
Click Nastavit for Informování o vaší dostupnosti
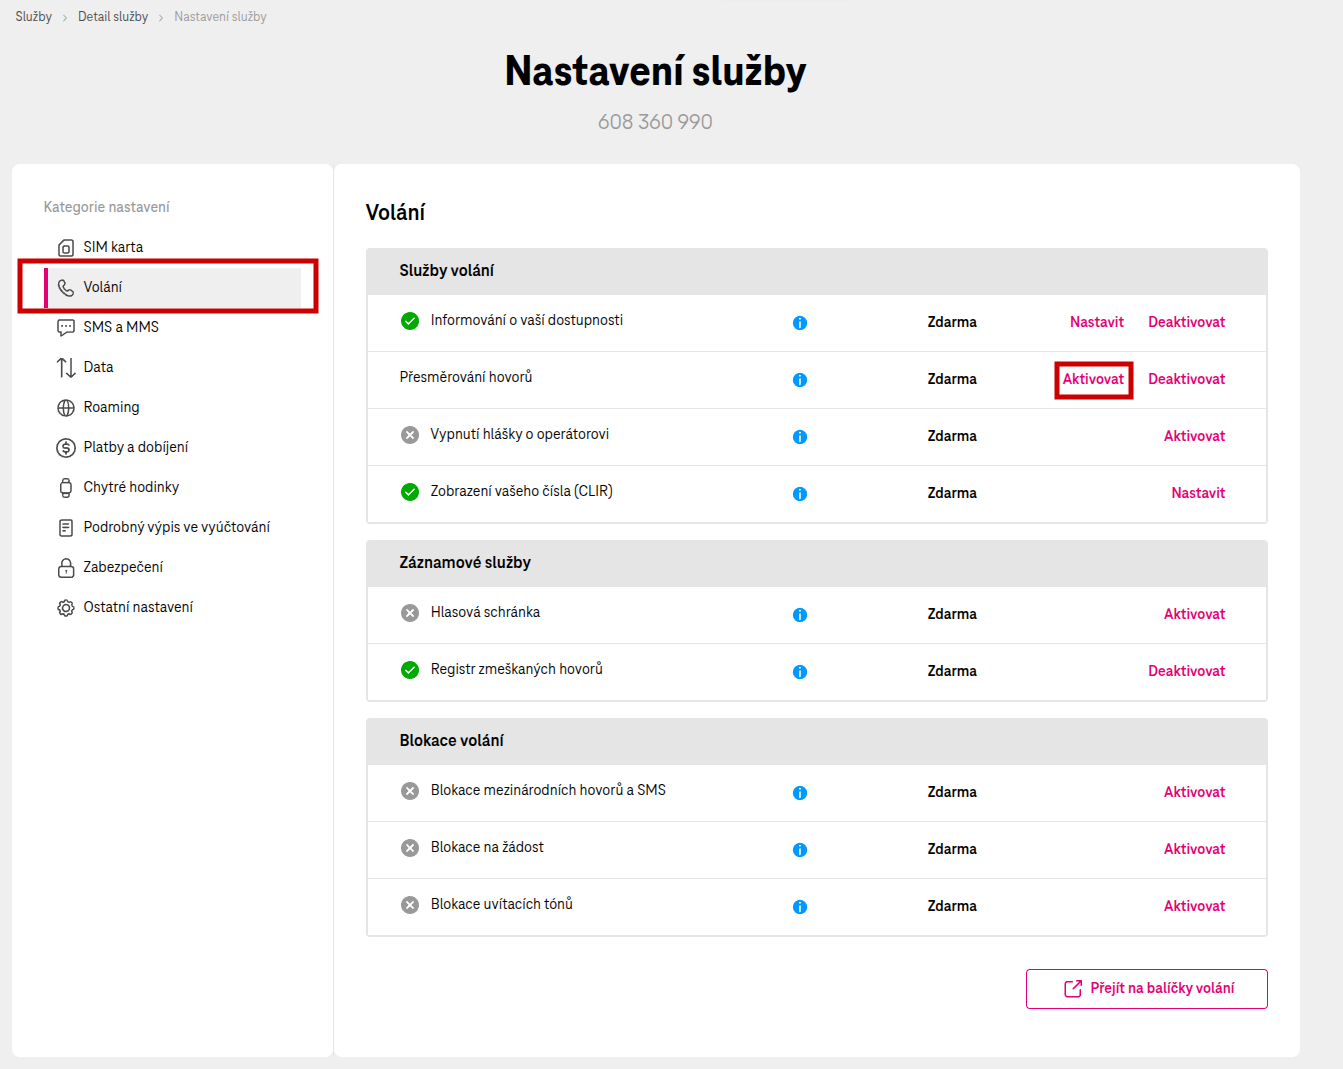[1096, 322]
